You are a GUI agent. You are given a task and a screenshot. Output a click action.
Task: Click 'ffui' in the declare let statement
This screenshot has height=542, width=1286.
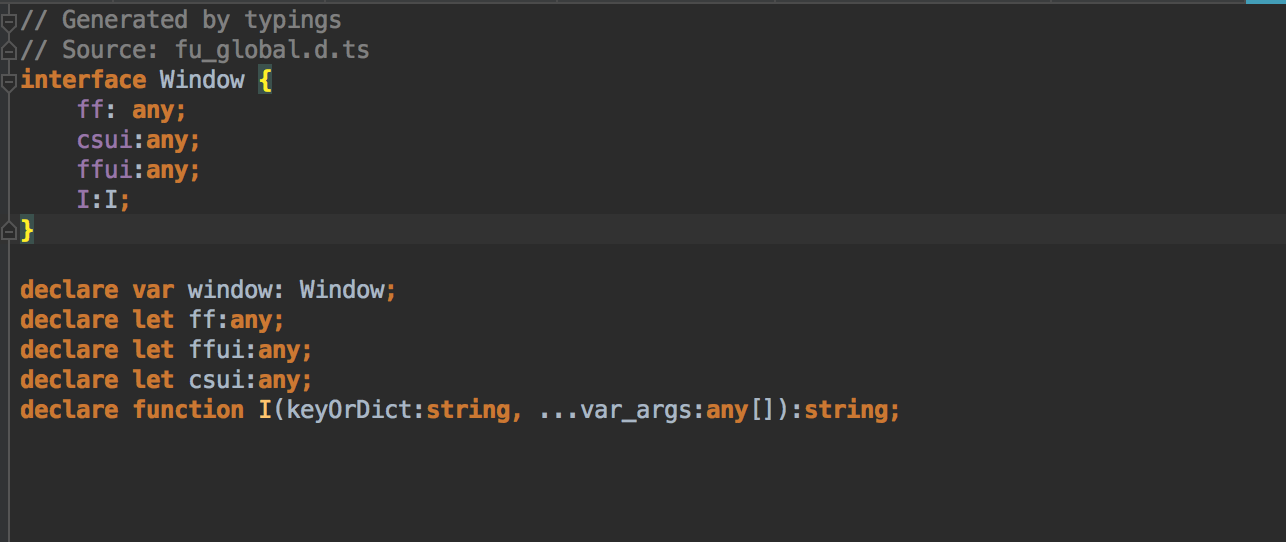coord(216,350)
